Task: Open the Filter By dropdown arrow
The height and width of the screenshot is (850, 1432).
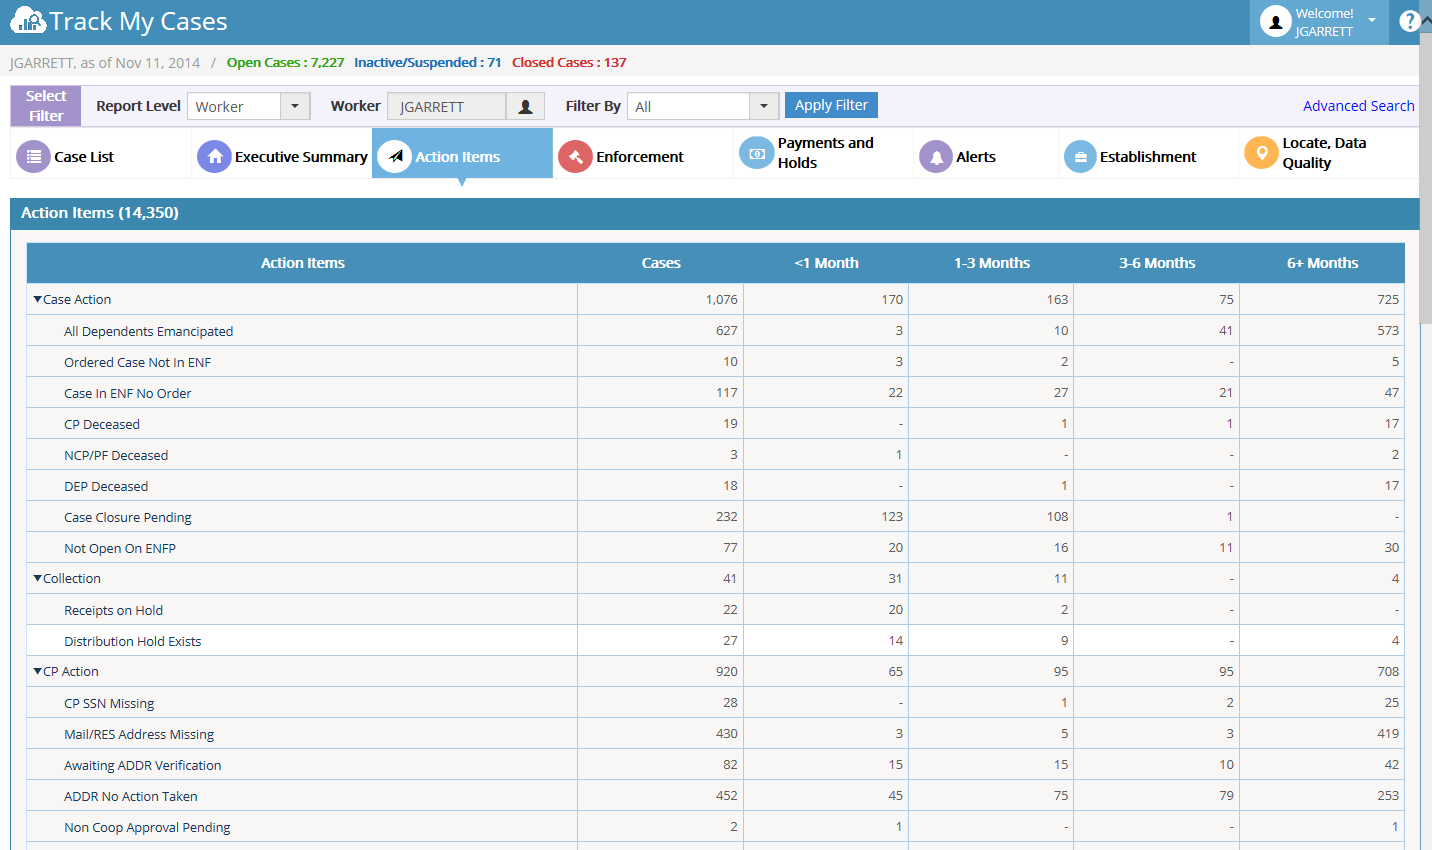Action: coord(764,106)
